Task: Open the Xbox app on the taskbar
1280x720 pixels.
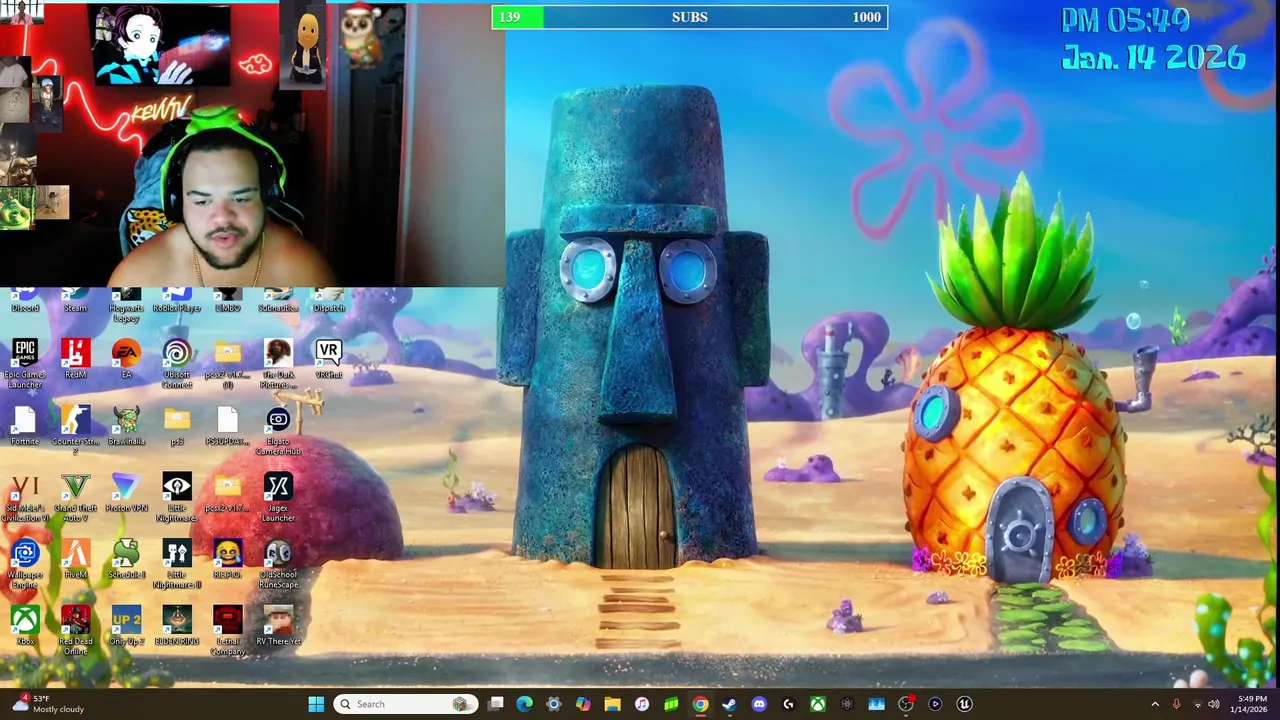Action: click(x=818, y=704)
